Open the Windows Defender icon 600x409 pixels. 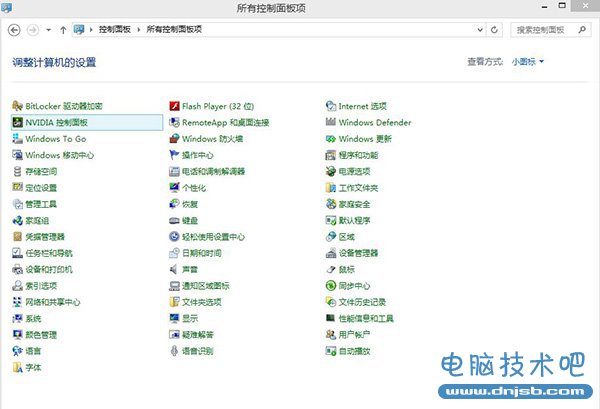331,122
